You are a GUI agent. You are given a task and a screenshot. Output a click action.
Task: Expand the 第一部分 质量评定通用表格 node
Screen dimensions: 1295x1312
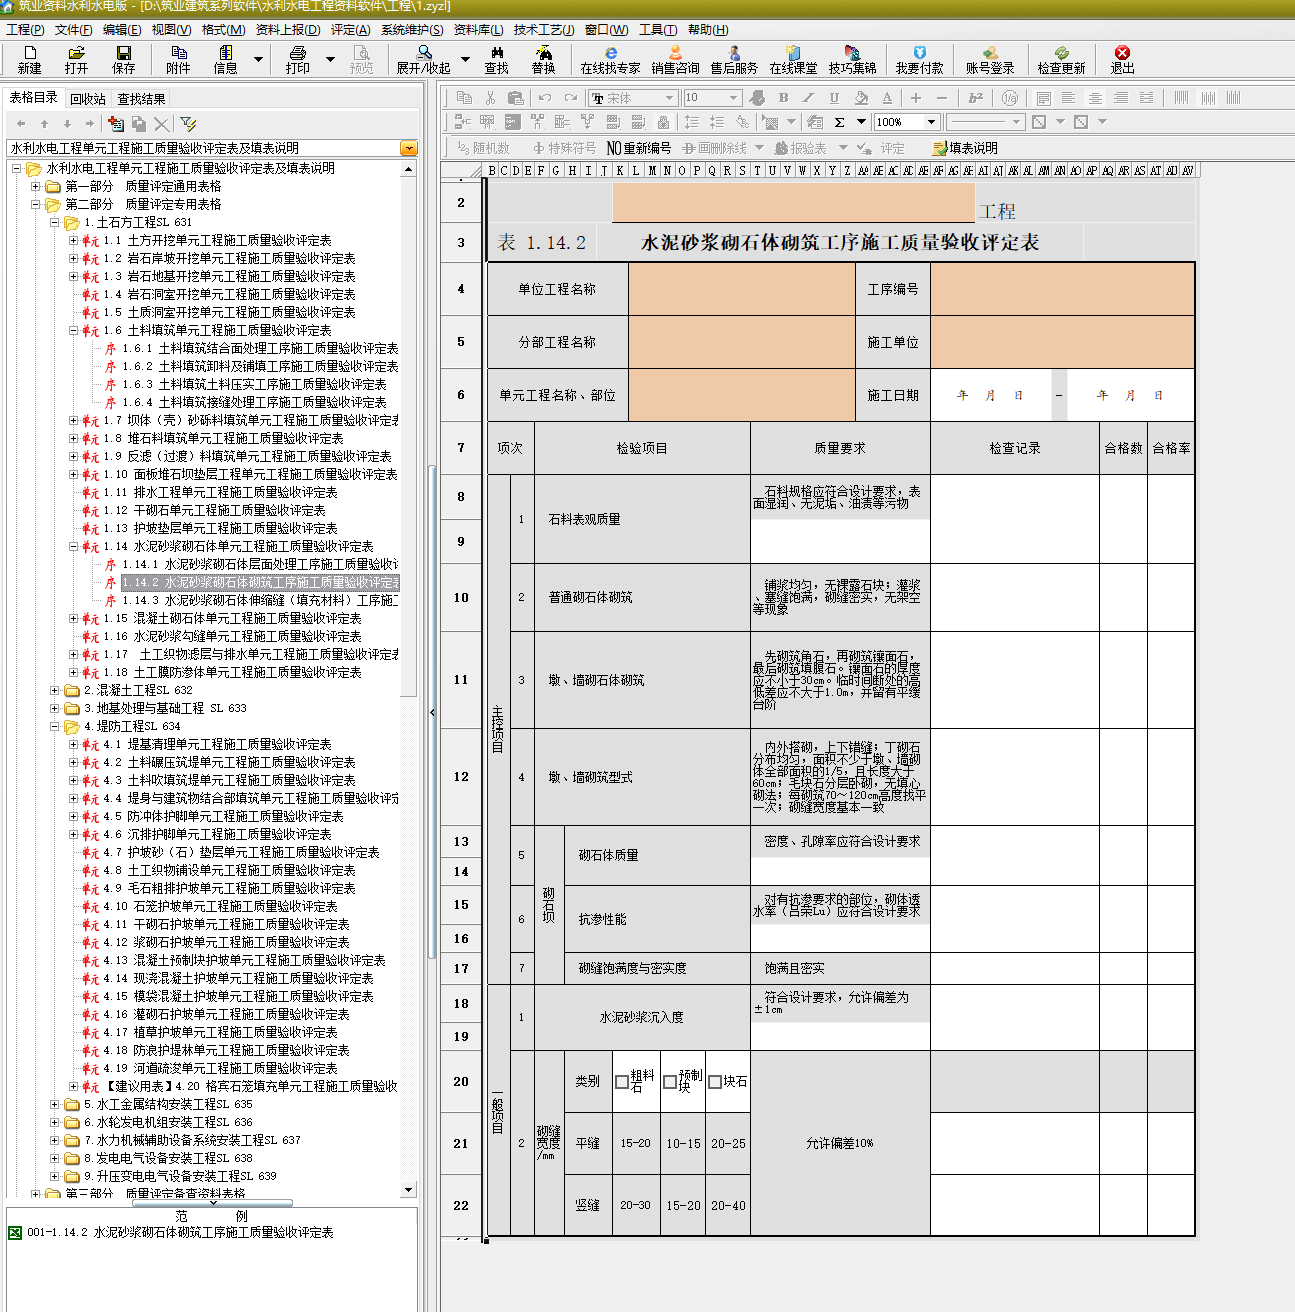point(36,187)
